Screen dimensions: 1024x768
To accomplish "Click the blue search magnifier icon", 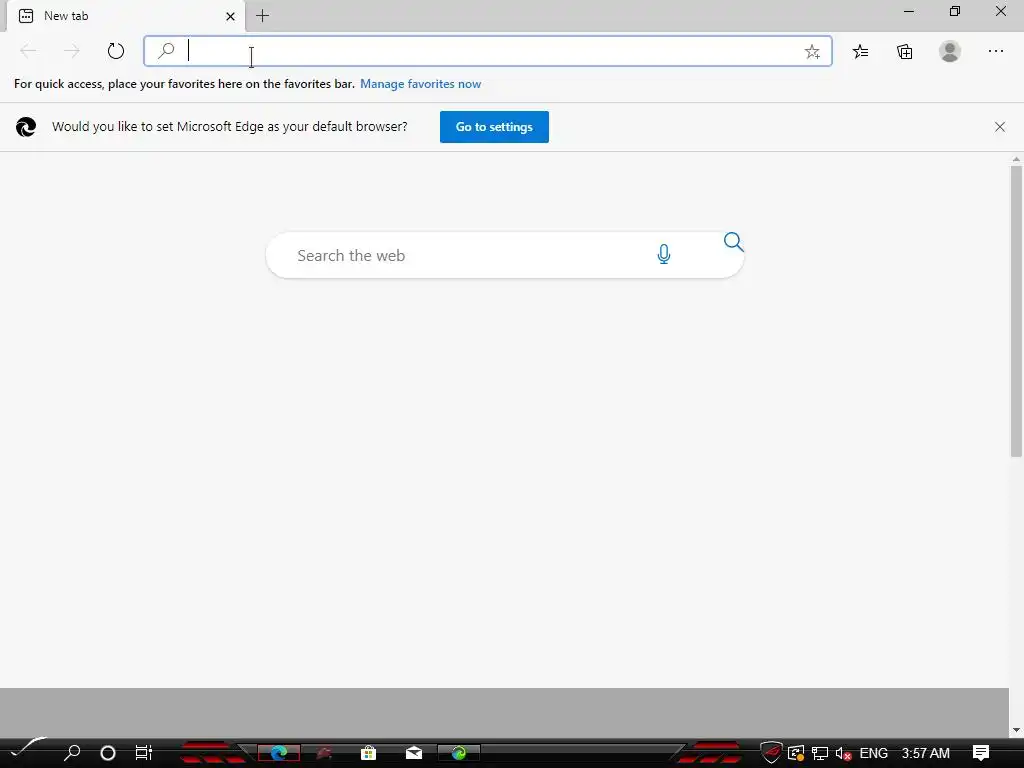I will pyautogui.click(x=733, y=242).
